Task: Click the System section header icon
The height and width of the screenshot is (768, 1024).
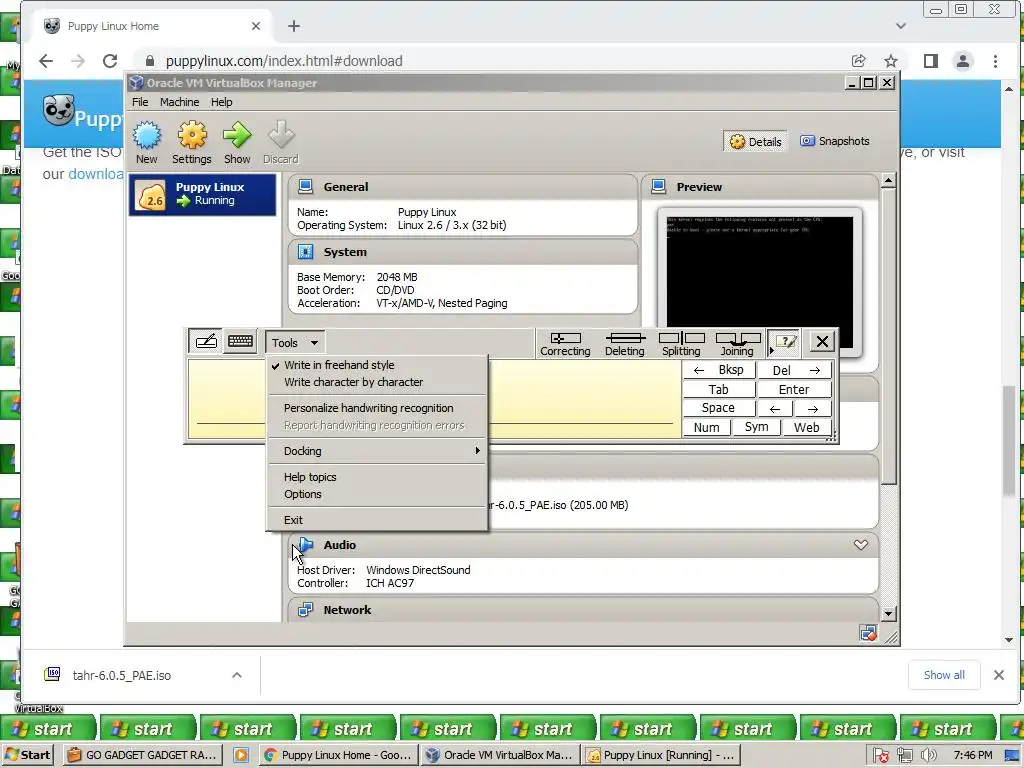Action: pyautogui.click(x=305, y=252)
